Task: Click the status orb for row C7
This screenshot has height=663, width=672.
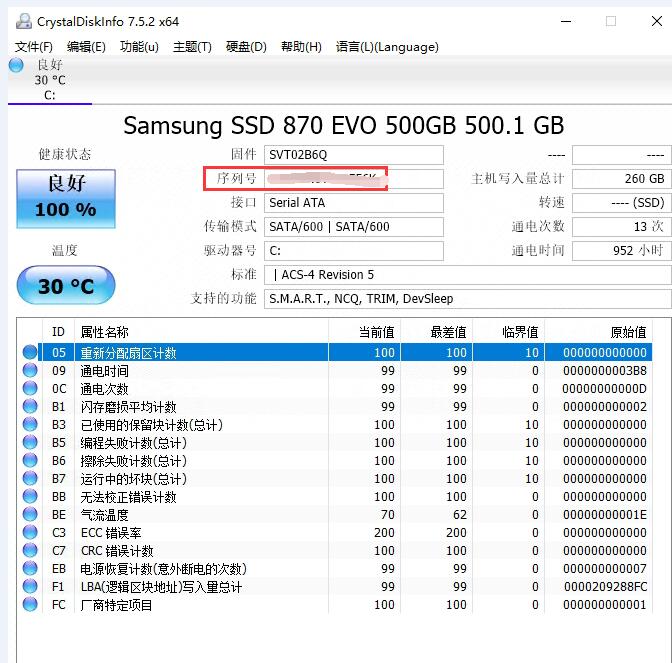Action: [x=30, y=550]
